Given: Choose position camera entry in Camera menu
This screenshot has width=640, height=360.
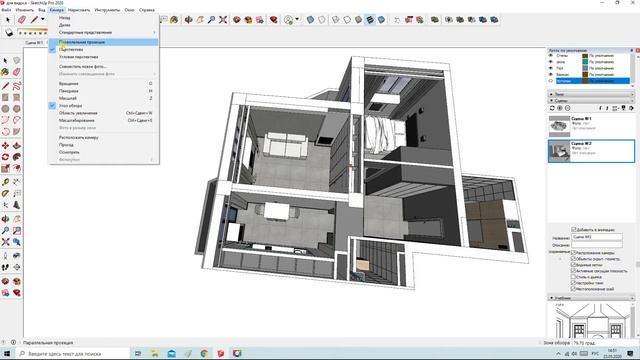Looking at the screenshot, I should point(104,138).
